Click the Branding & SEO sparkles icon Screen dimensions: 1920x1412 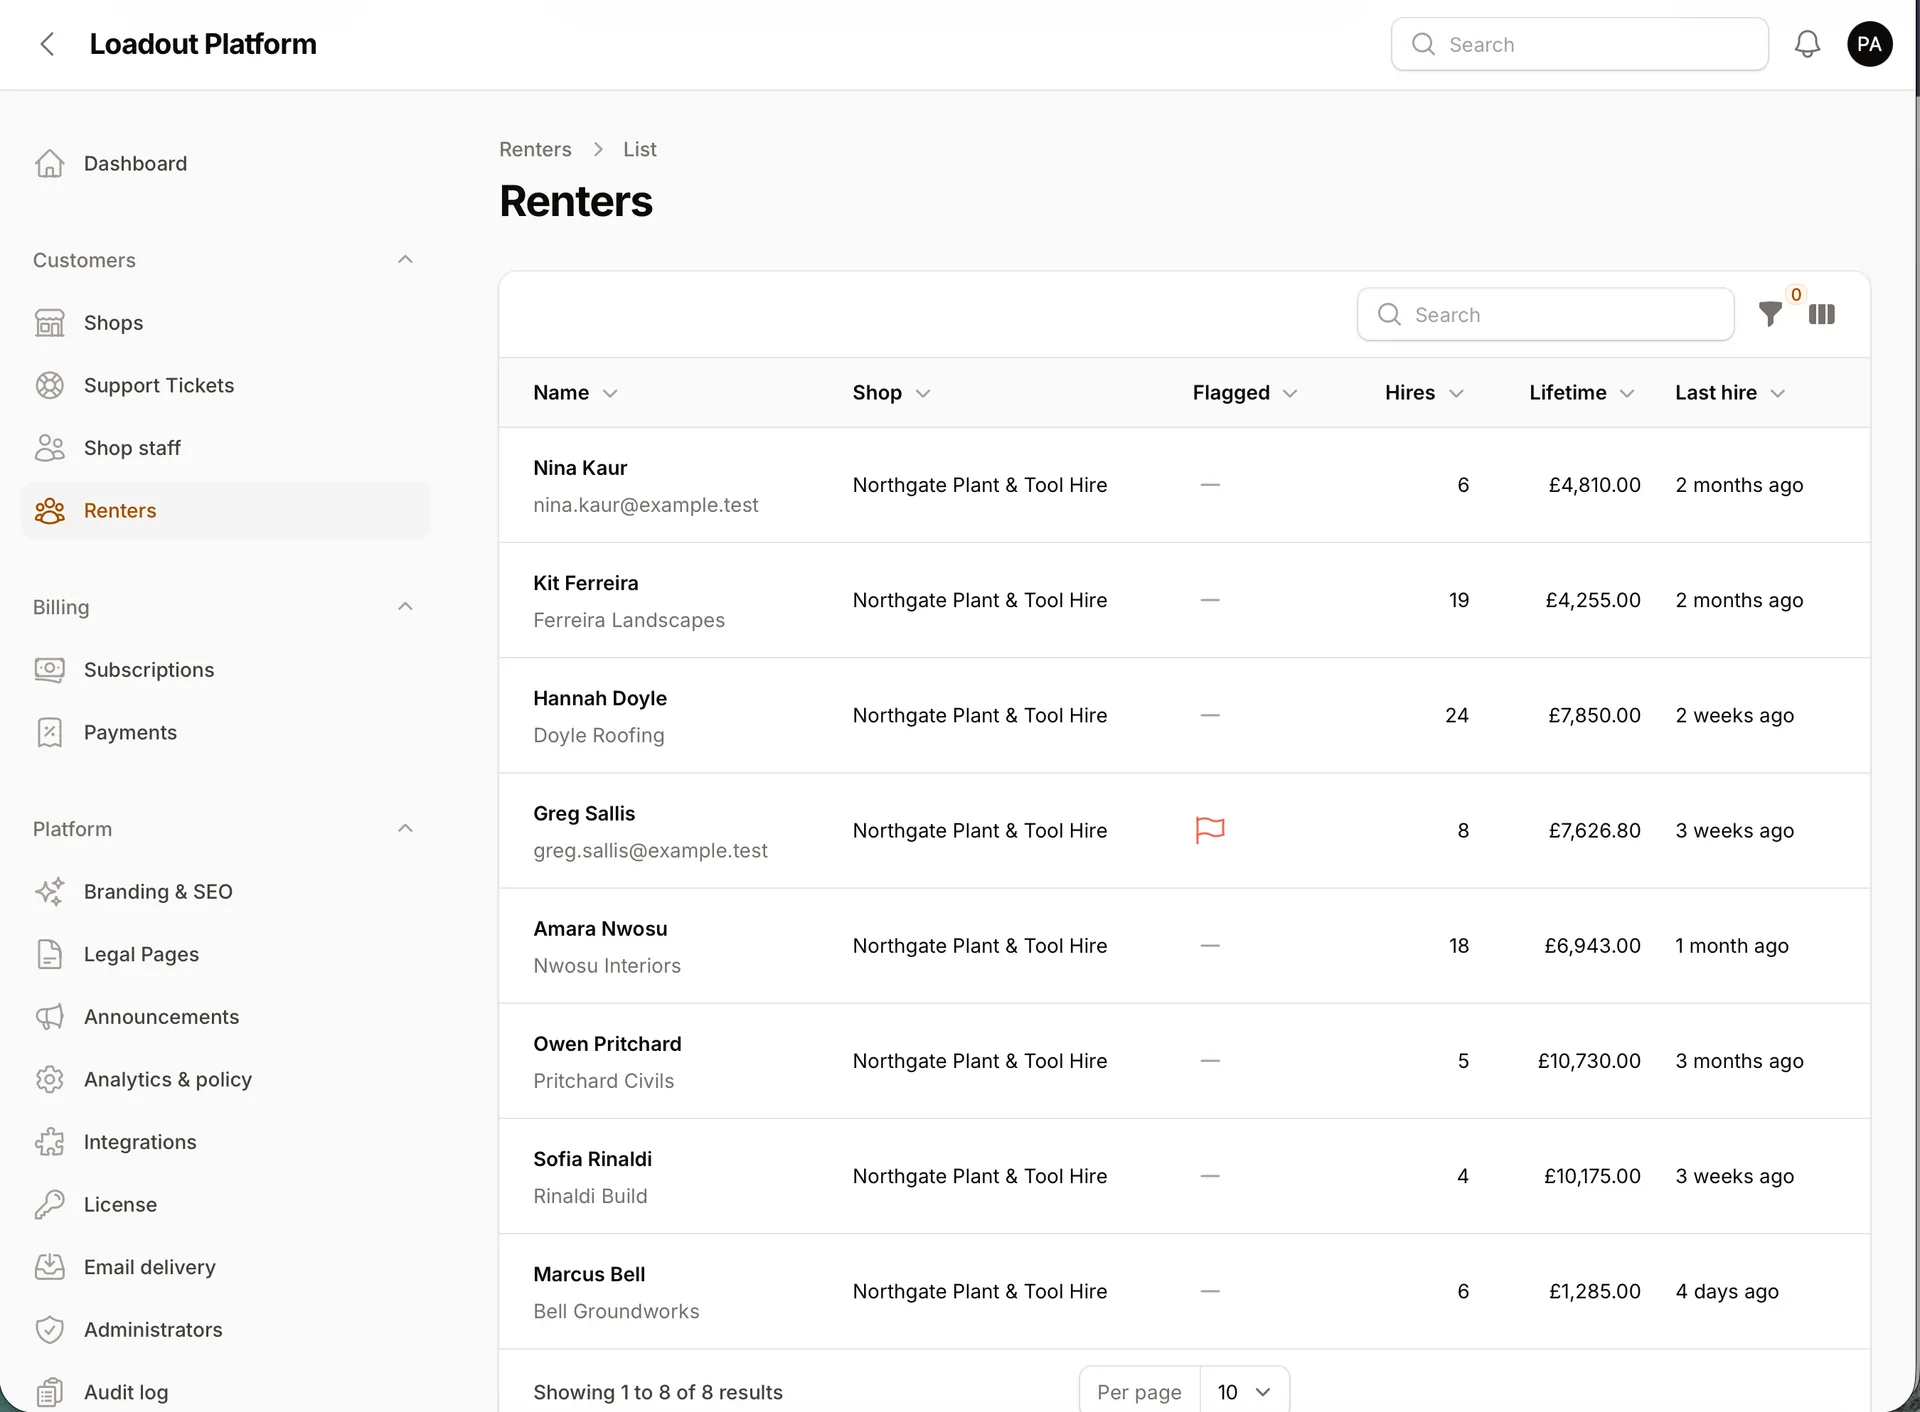pyautogui.click(x=49, y=892)
